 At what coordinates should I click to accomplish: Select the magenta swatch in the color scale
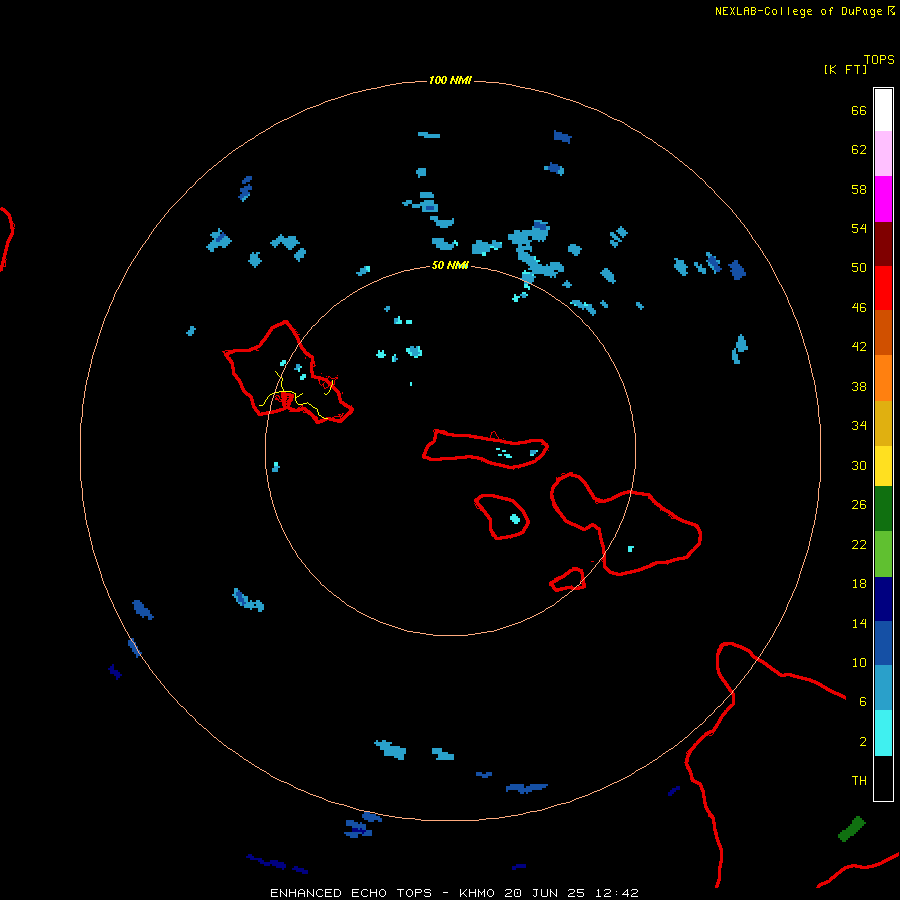click(x=883, y=199)
